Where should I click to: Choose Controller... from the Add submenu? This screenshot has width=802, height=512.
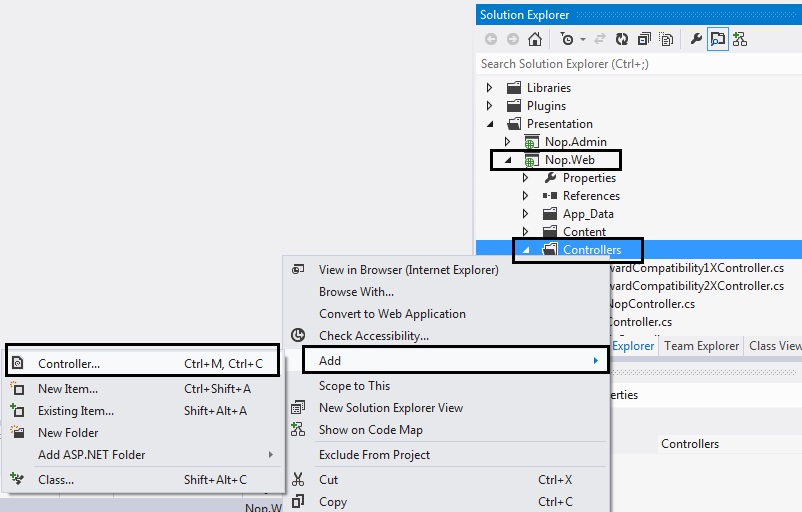click(68, 364)
